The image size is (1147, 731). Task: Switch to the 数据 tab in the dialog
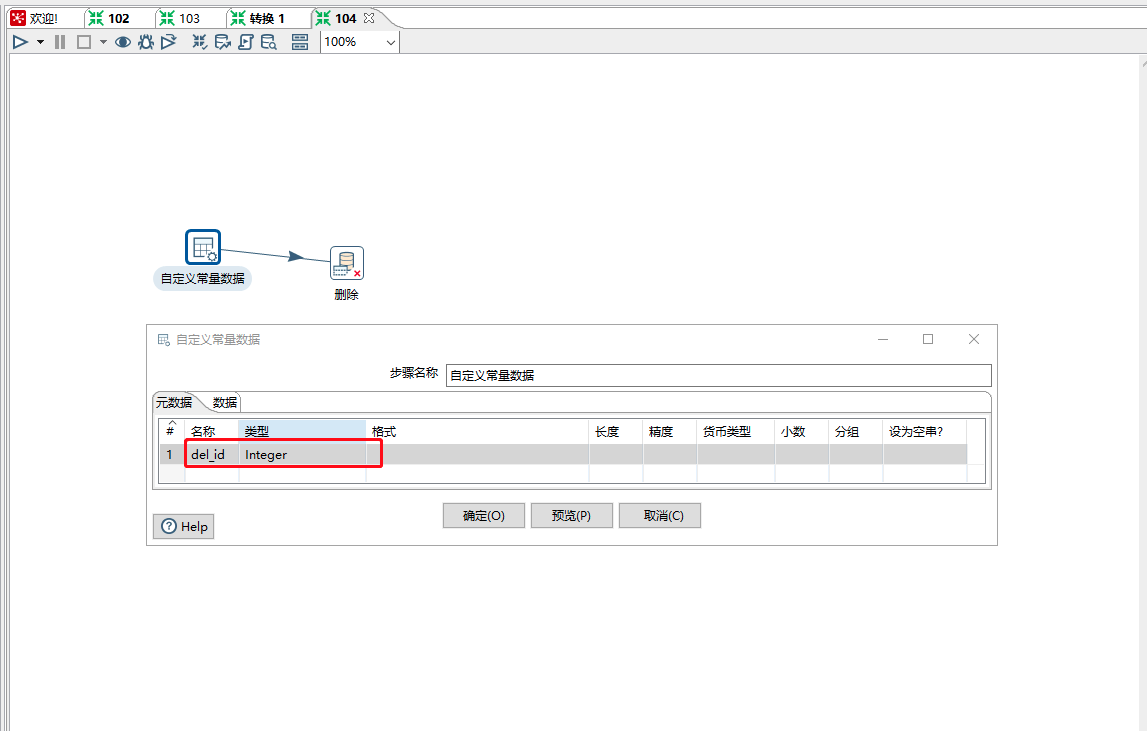pos(224,401)
